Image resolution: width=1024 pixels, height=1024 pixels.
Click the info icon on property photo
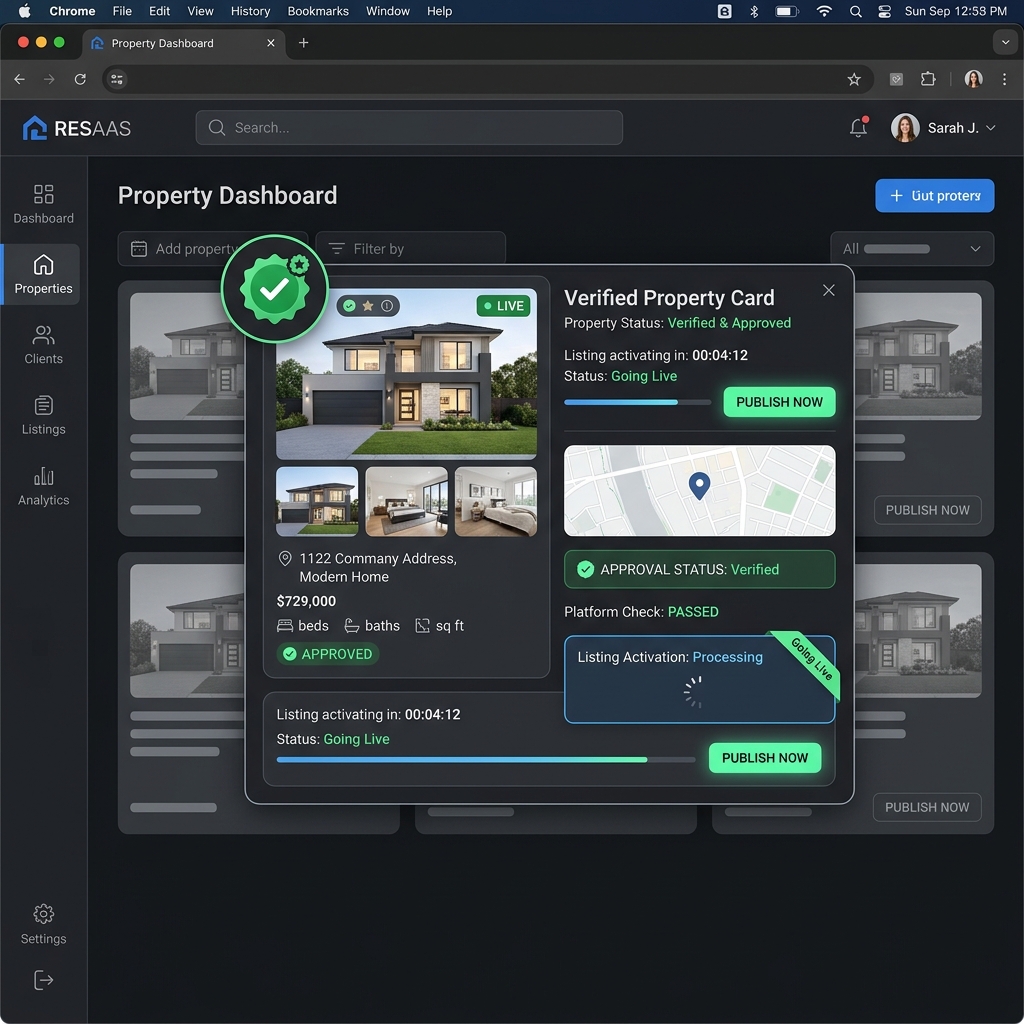point(387,306)
